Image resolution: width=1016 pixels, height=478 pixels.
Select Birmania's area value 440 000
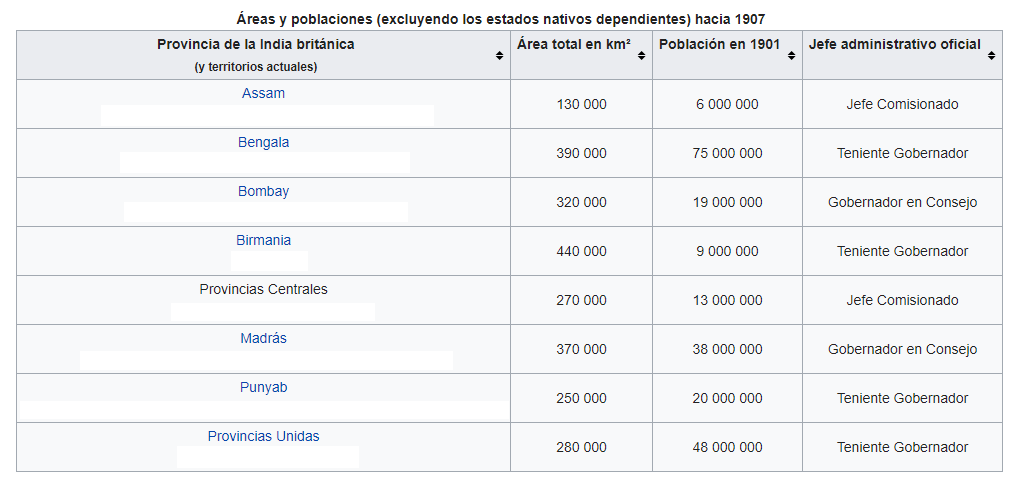tap(581, 251)
